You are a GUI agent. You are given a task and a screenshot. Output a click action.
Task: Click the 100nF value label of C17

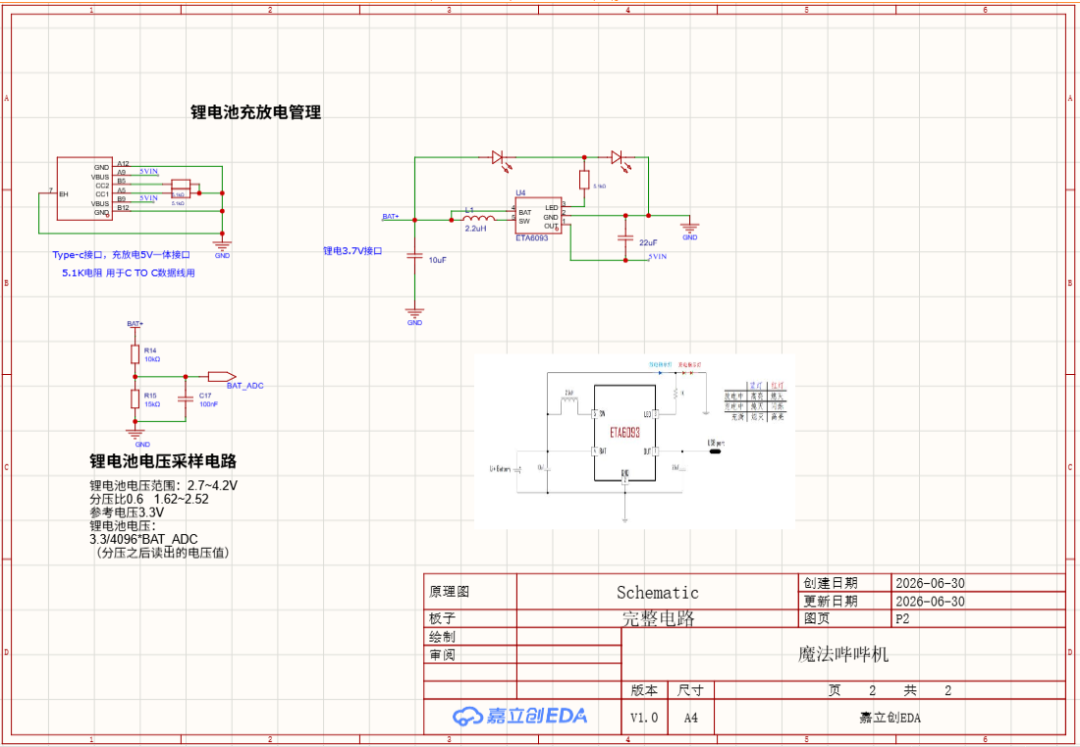click(206, 404)
